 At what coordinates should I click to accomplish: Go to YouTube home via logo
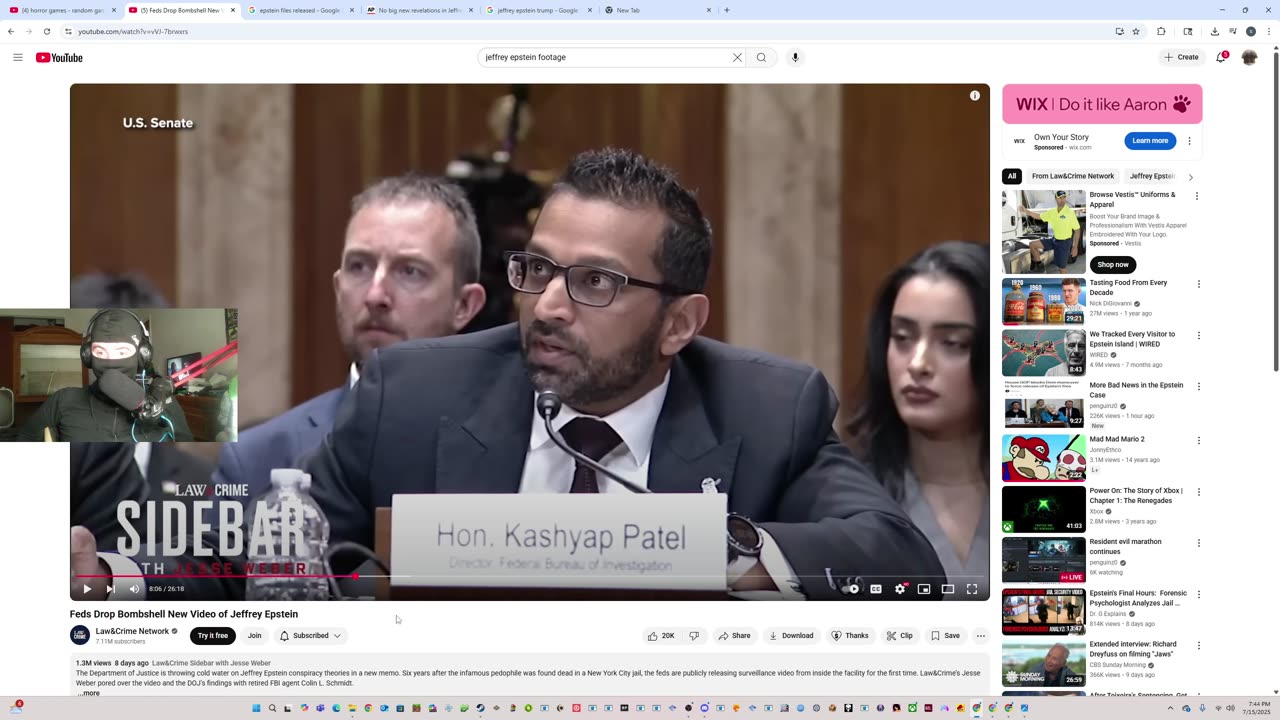click(x=59, y=57)
